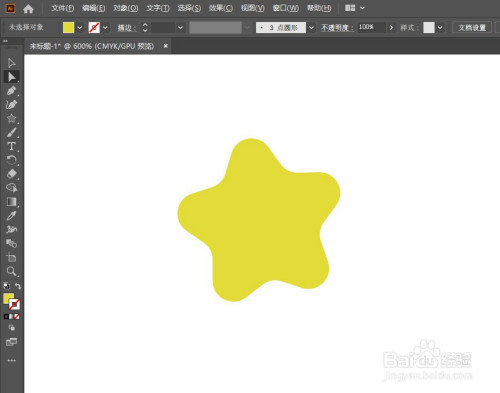Open the 视图(V) menu
The height and width of the screenshot is (393, 500).
coord(253,8)
